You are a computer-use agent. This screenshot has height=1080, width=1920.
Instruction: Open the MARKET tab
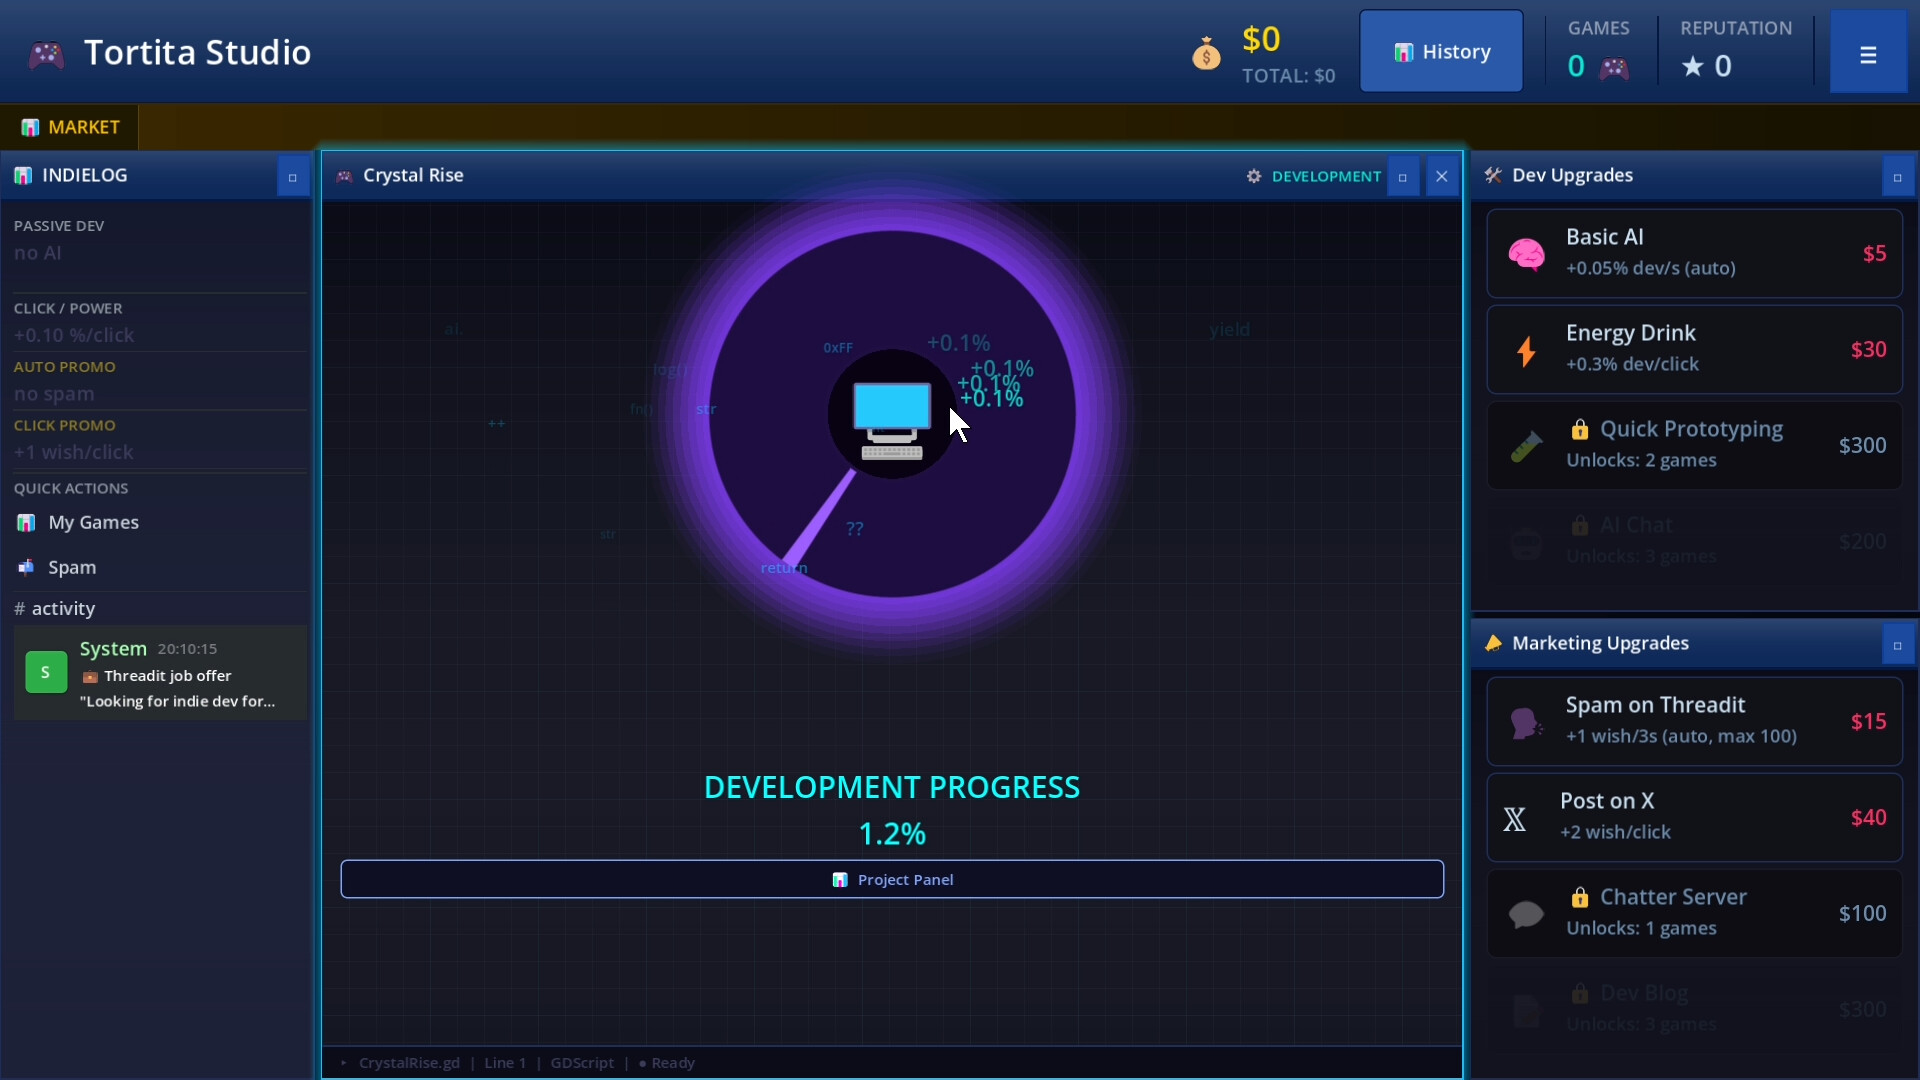click(x=70, y=127)
